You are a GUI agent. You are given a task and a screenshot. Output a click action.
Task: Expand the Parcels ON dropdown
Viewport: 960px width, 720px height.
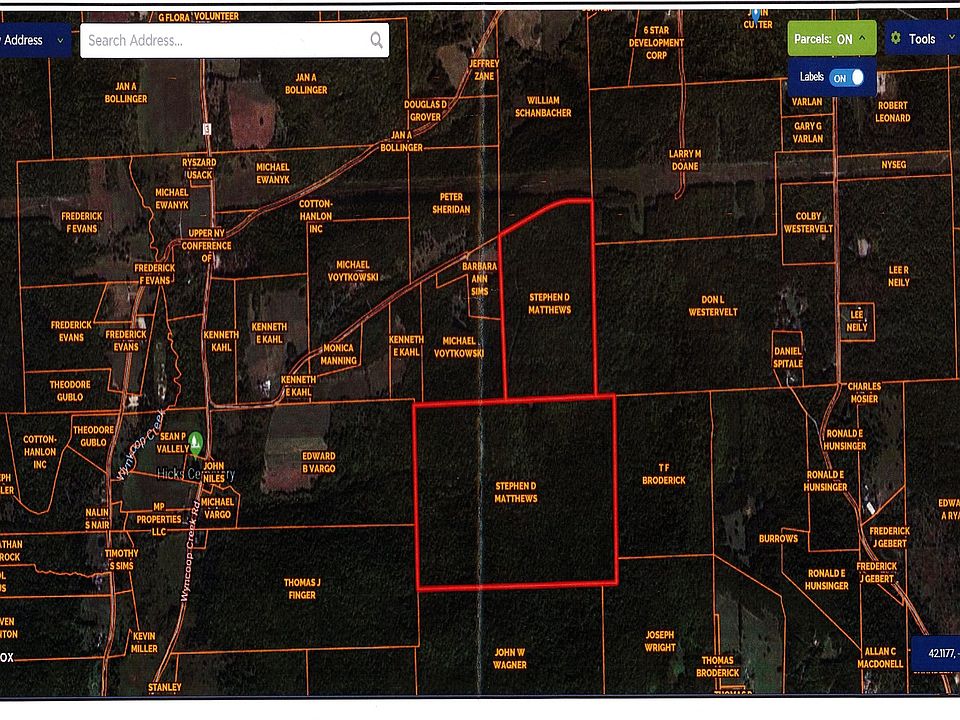click(x=831, y=39)
